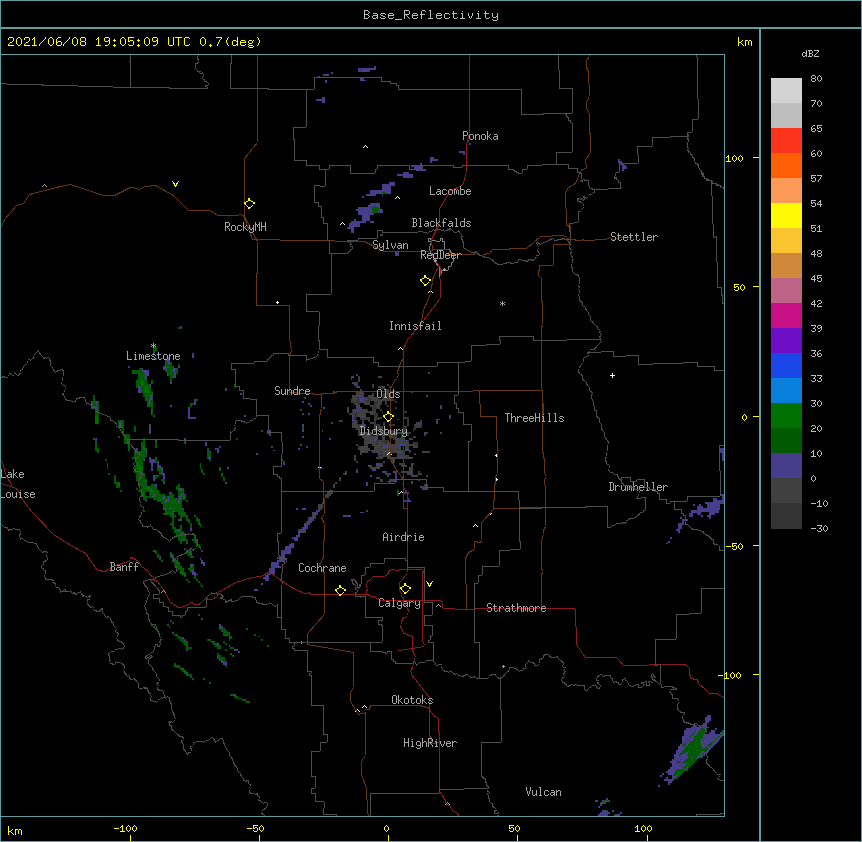Click the white plus marker north of Drumheller
Viewport: 862px width, 842px height.
(x=612, y=375)
